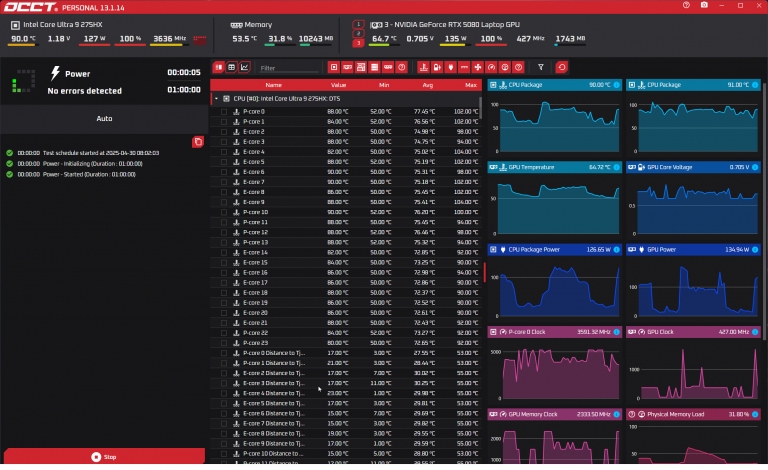Open info for CPU Package 91.00 °C graph
Viewport: 768px width, 470px height.
pyautogui.click(x=755, y=85)
